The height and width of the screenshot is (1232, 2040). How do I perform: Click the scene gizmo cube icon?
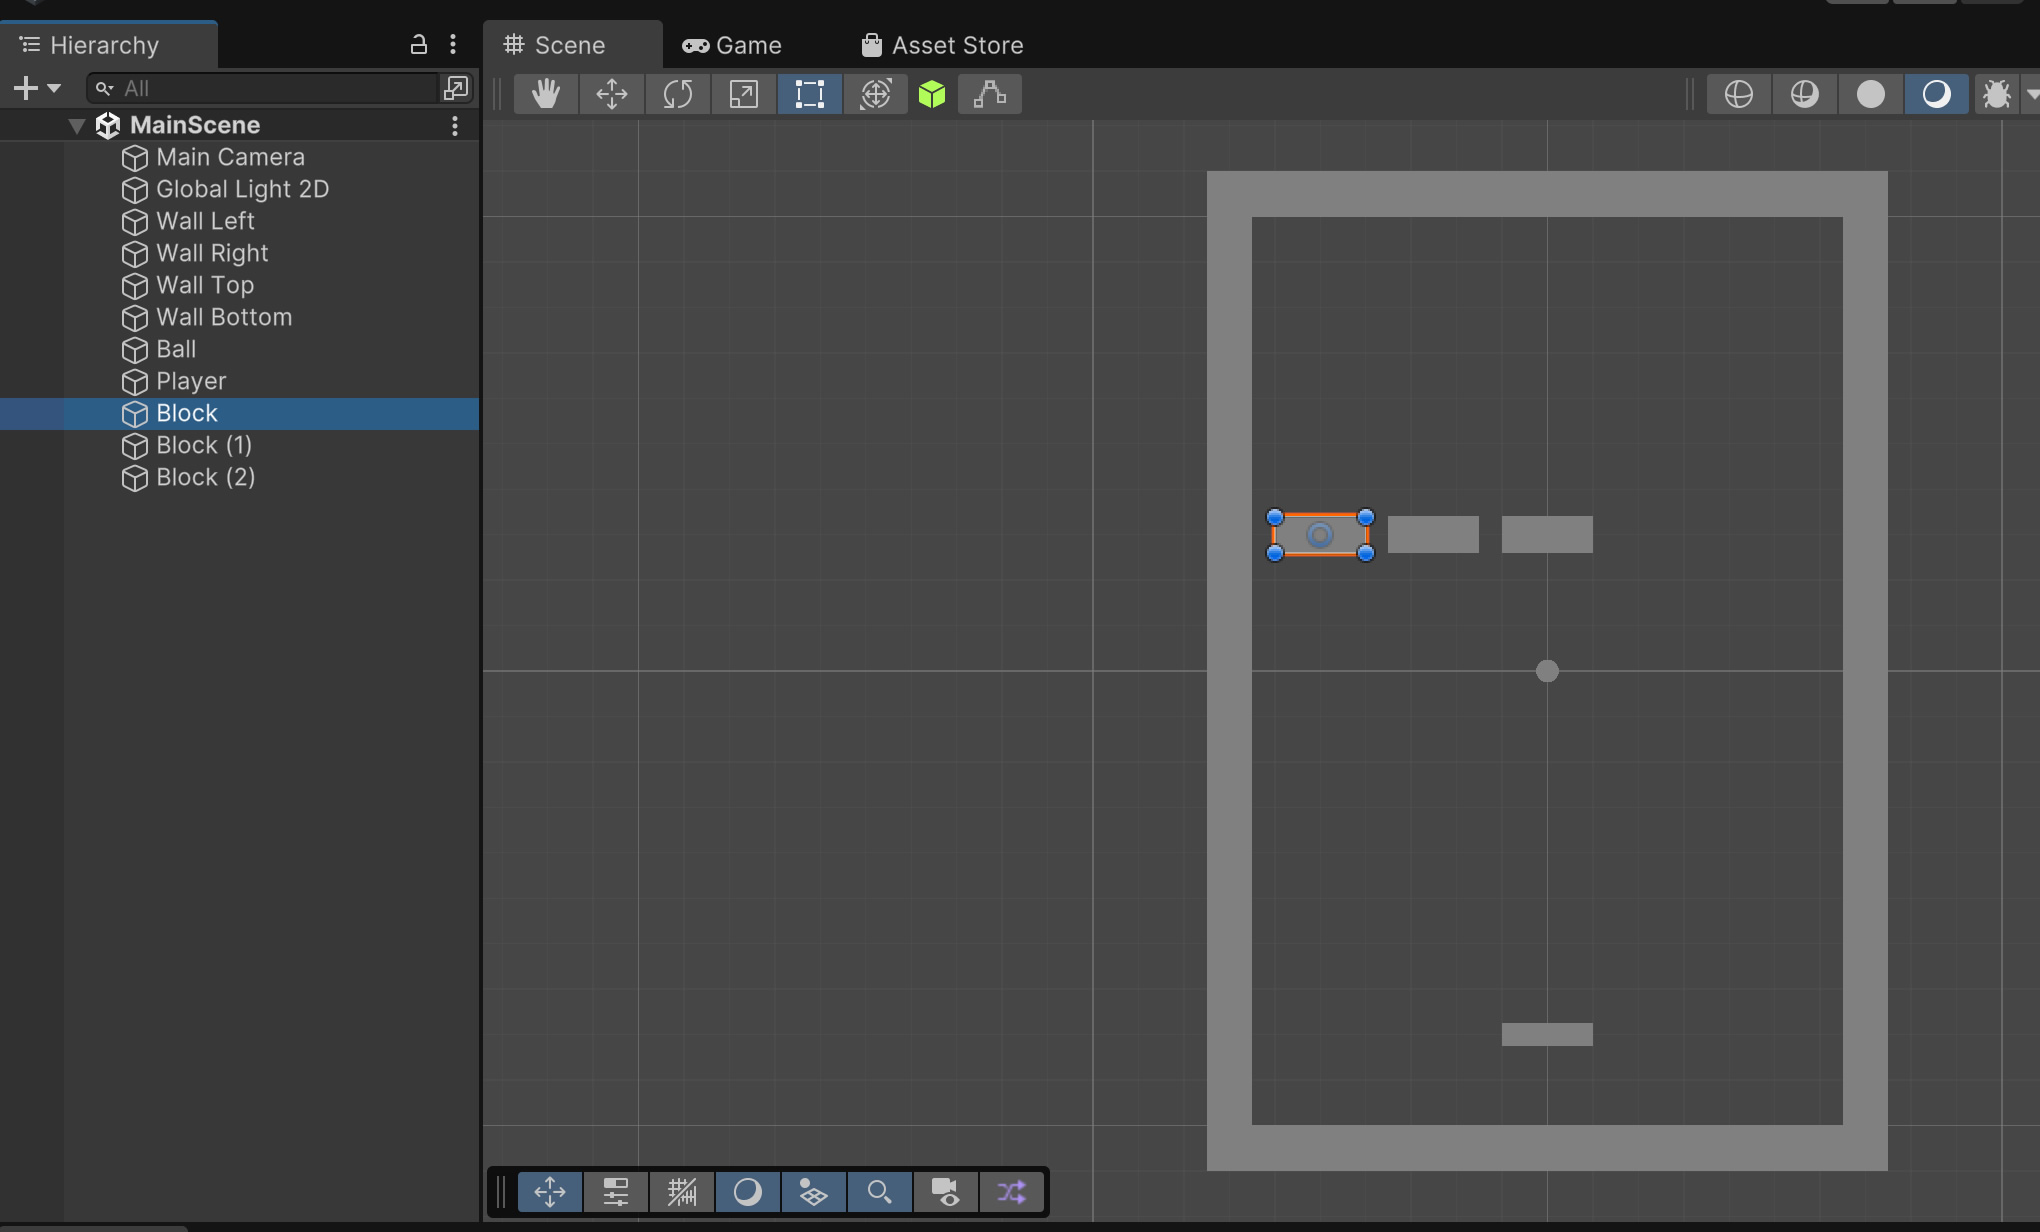pyautogui.click(x=933, y=93)
